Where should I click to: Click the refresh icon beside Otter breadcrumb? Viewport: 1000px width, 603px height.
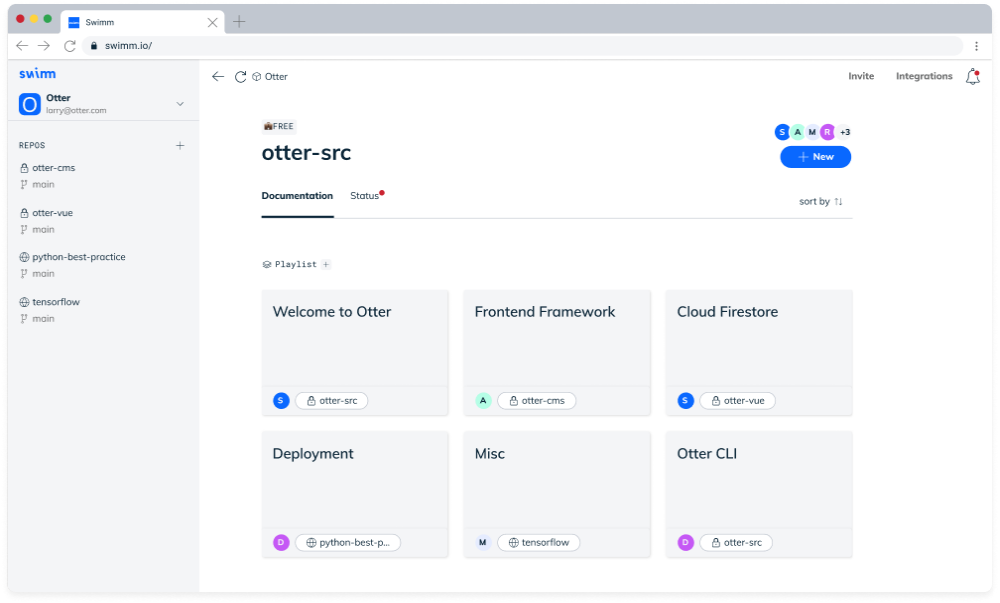pos(240,77)
